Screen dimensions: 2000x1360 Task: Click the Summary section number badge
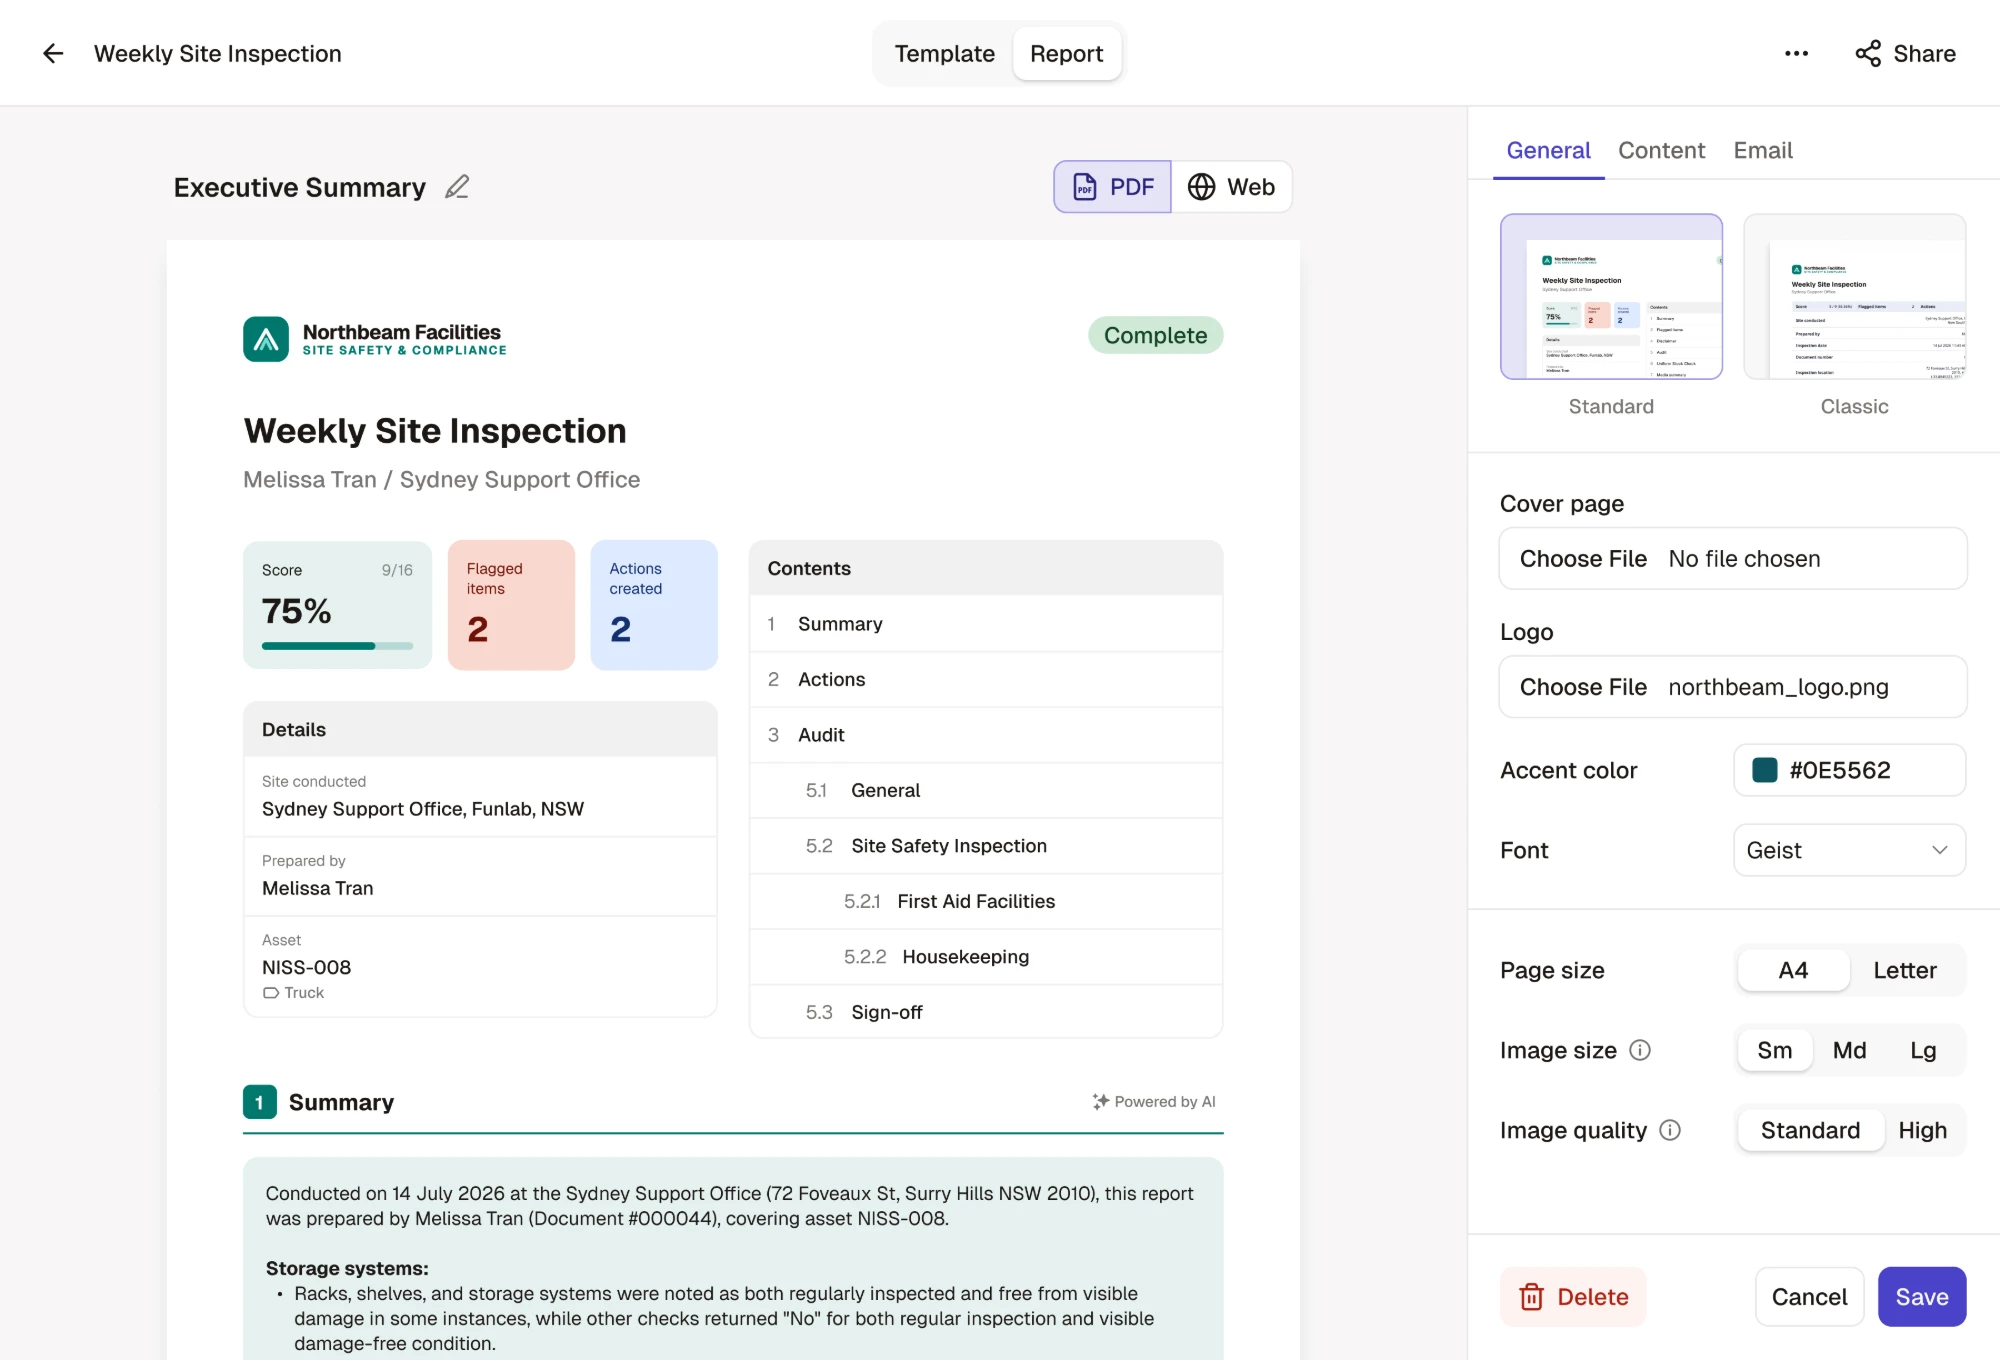pyautogui.click(x=260, y=1102)
